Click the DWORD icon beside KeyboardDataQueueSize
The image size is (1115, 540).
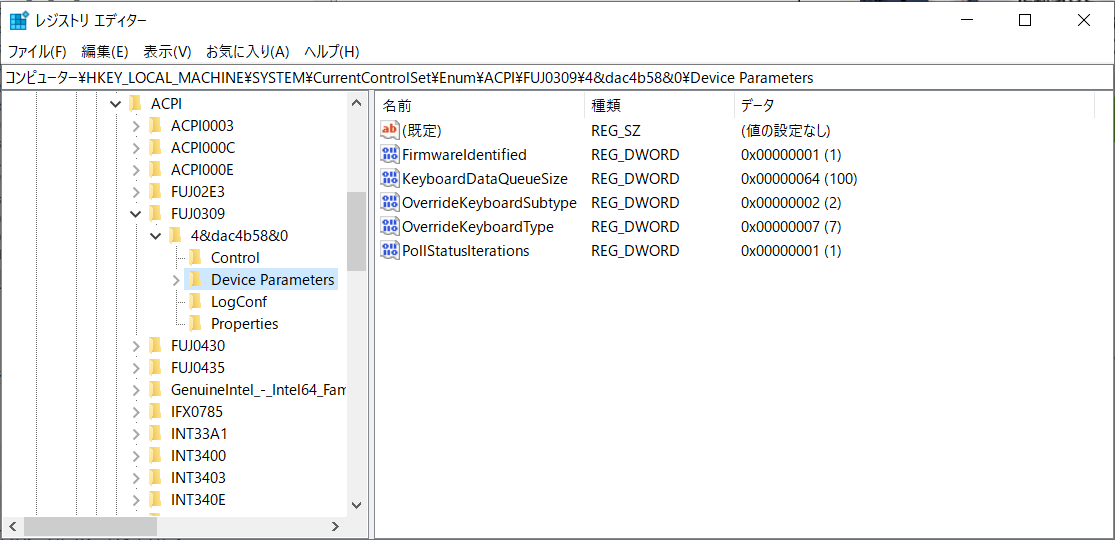390,179
